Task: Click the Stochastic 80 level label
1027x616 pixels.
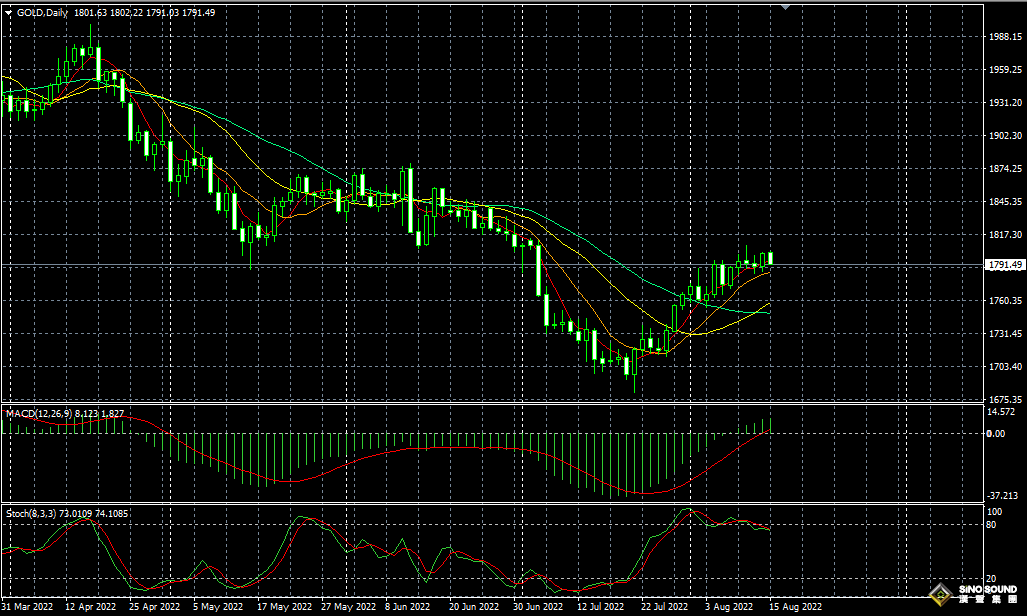Action: (993, 524)
